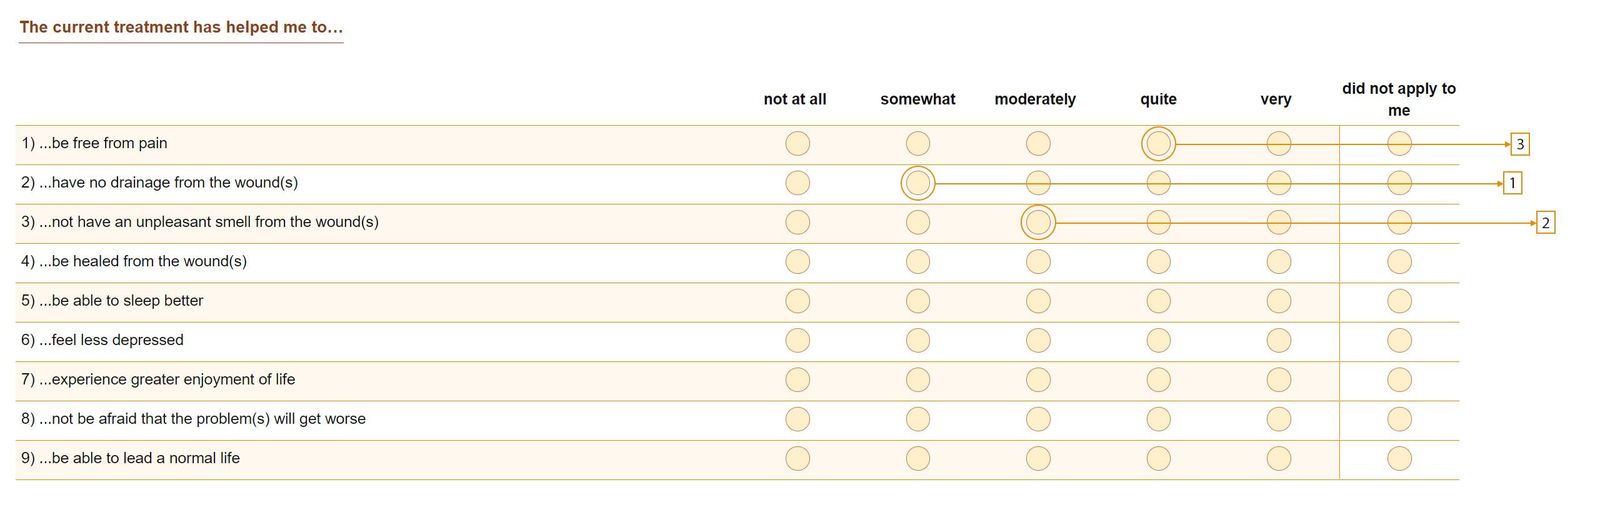This screenshot has height=522, width=1600.
Task: Select 'very' for be healed from the wound(s)
Action: [1279, 262]
